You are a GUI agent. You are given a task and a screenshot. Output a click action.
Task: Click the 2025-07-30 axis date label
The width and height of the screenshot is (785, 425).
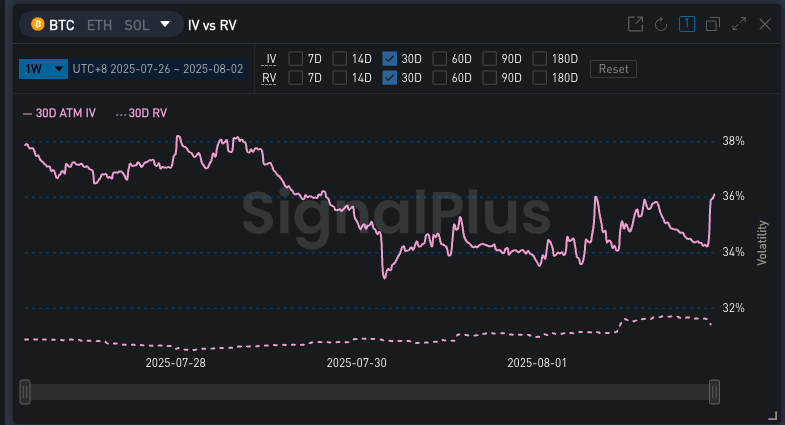(x=356, y=363)
